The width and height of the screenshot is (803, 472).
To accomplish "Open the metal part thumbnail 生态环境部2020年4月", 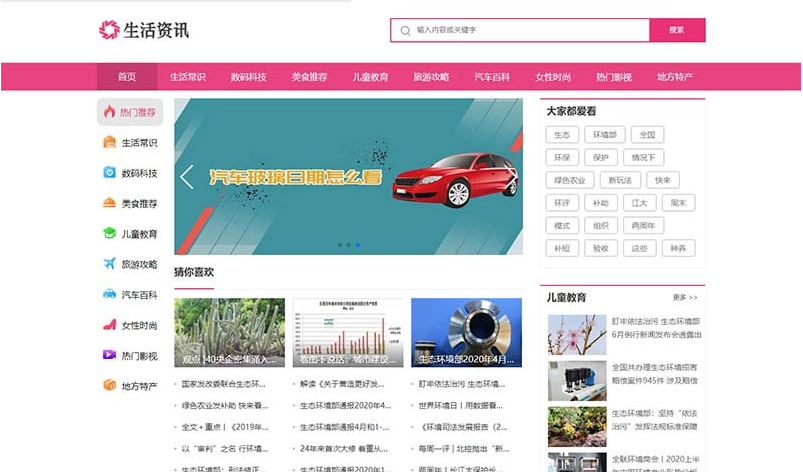I will click(x=467, y=333).
